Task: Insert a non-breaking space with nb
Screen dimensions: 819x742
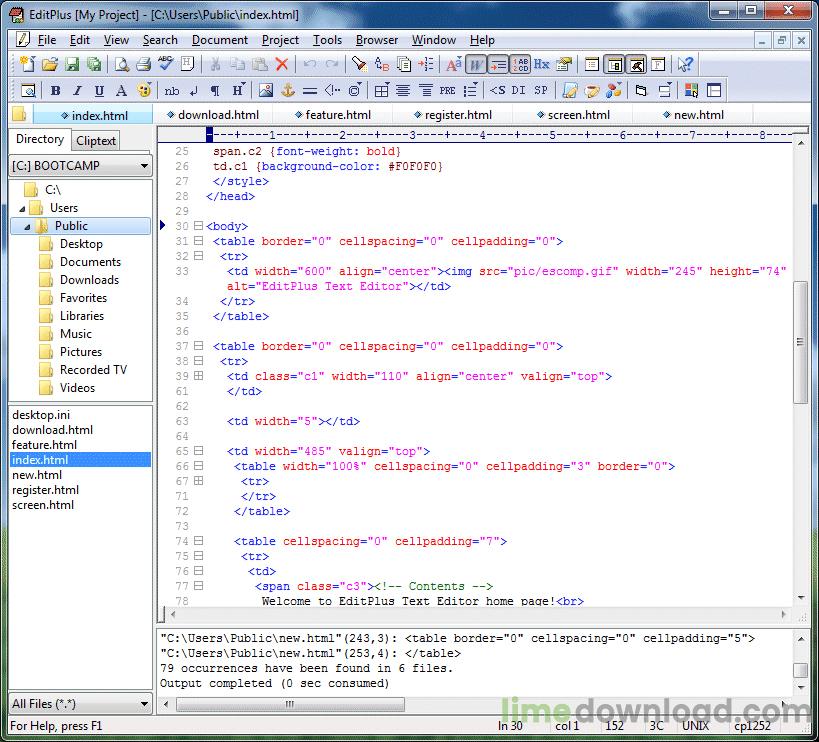Action: [x=172, y=91]
